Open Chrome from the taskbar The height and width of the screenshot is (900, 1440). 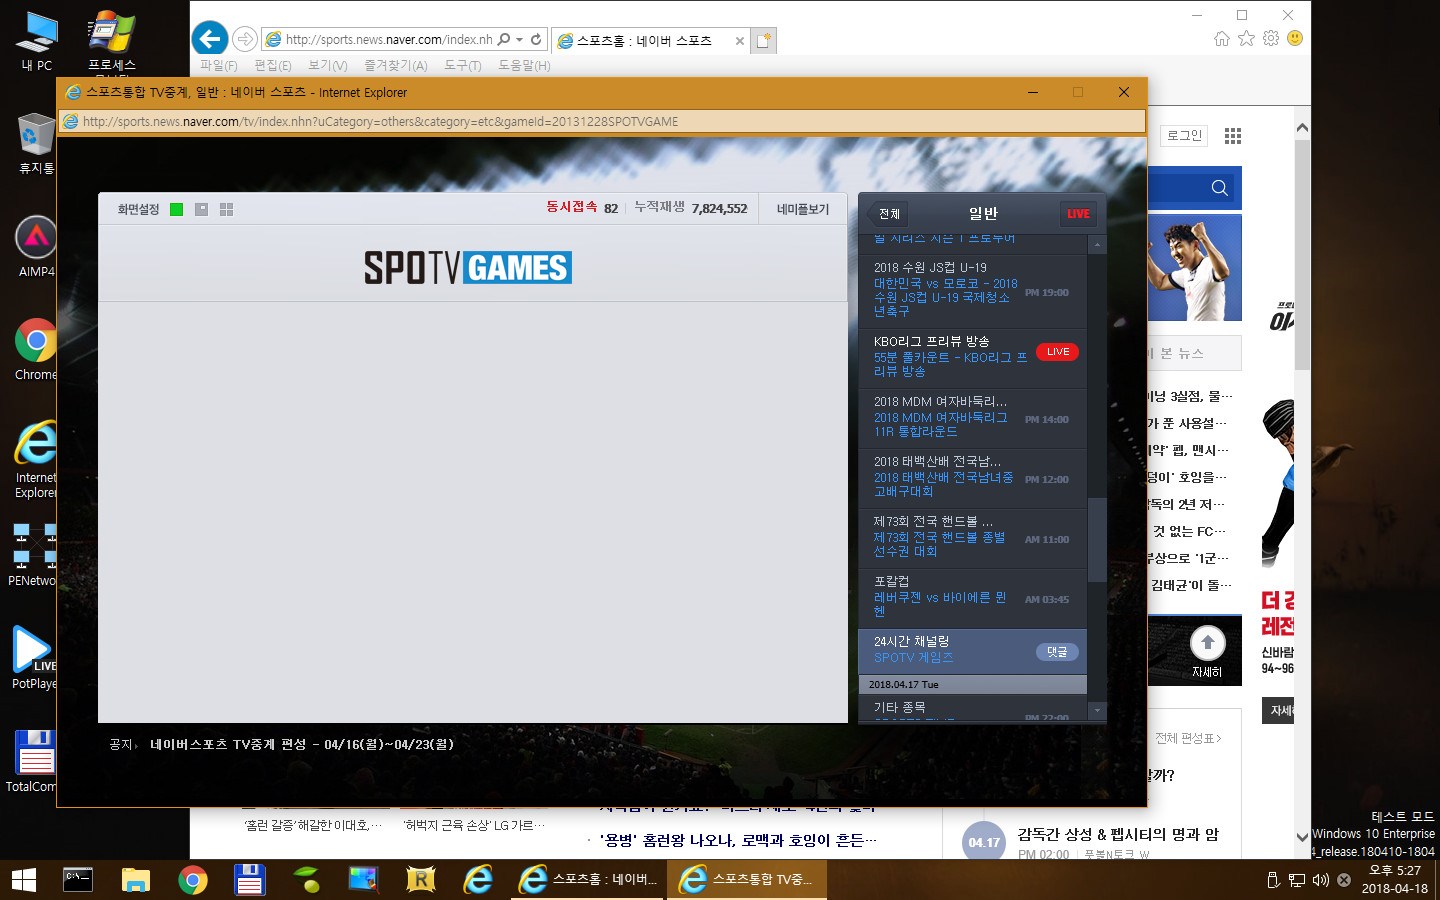click(192, 880)
